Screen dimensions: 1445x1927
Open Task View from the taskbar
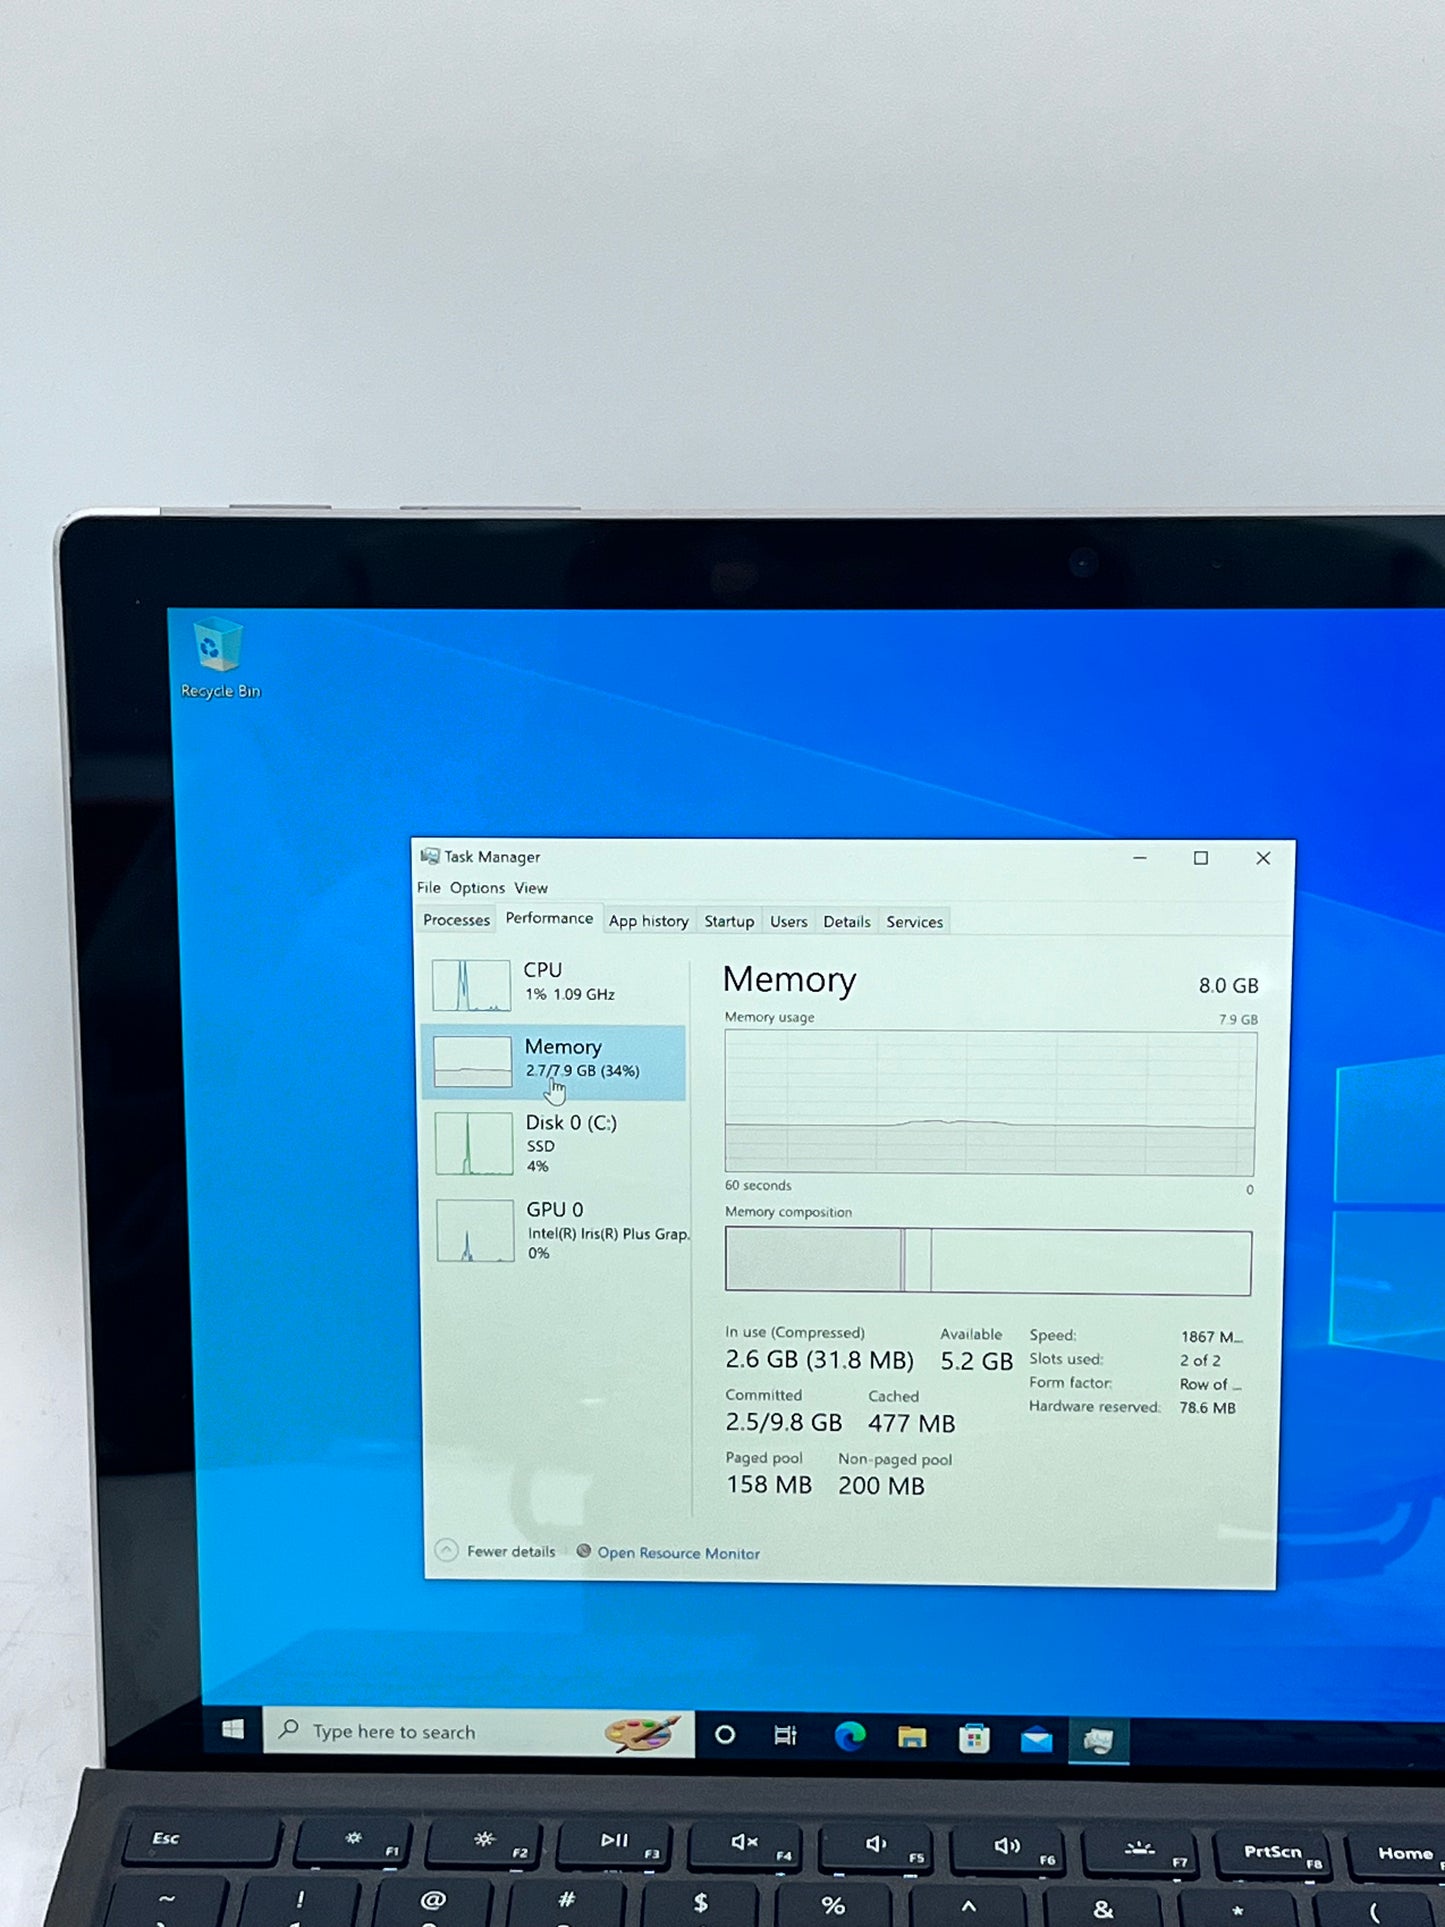[786, 1736]
